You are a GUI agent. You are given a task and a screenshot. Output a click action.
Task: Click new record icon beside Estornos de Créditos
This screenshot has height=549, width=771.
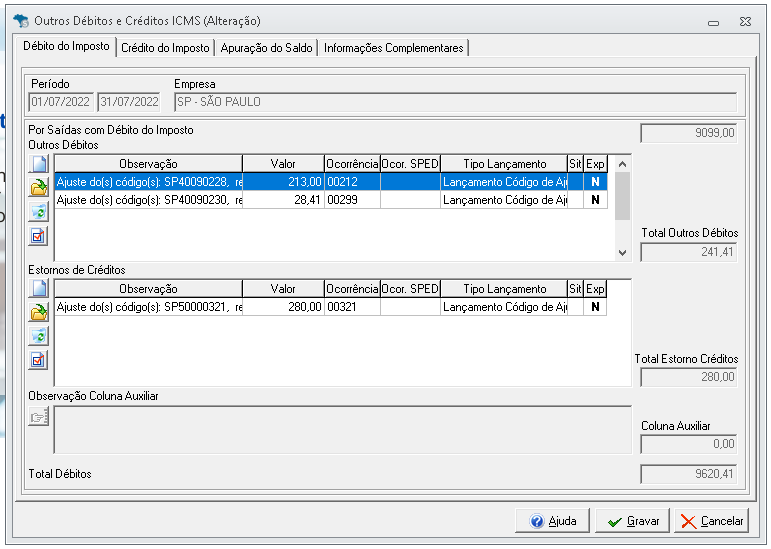39,288
